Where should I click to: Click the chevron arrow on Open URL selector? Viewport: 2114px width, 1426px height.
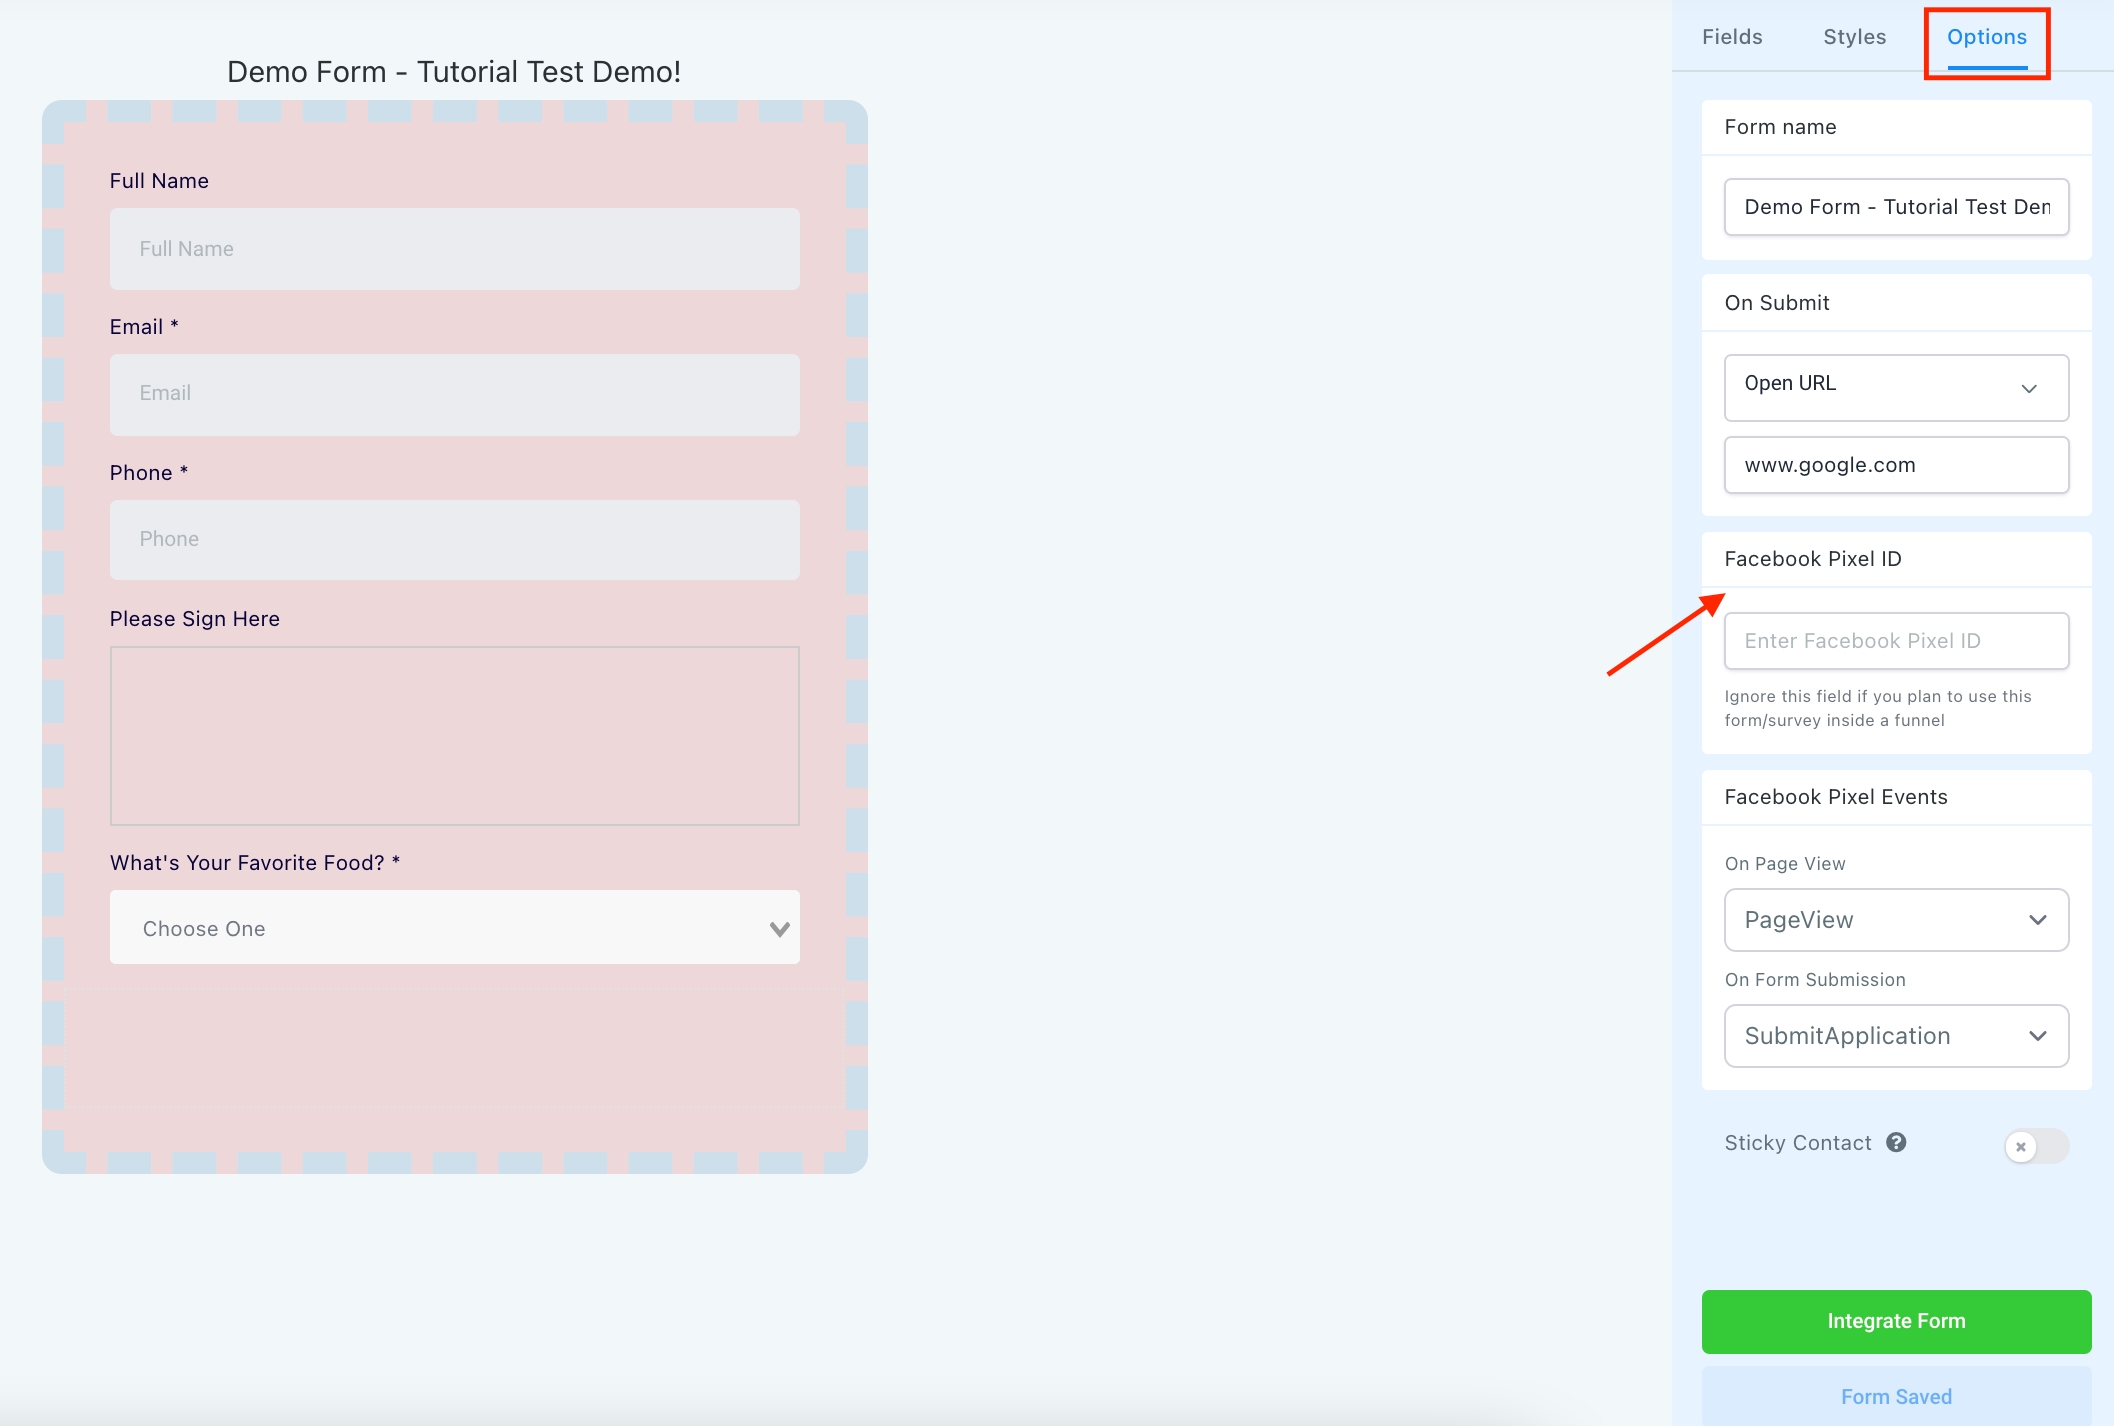click(x=2029, y=388)
